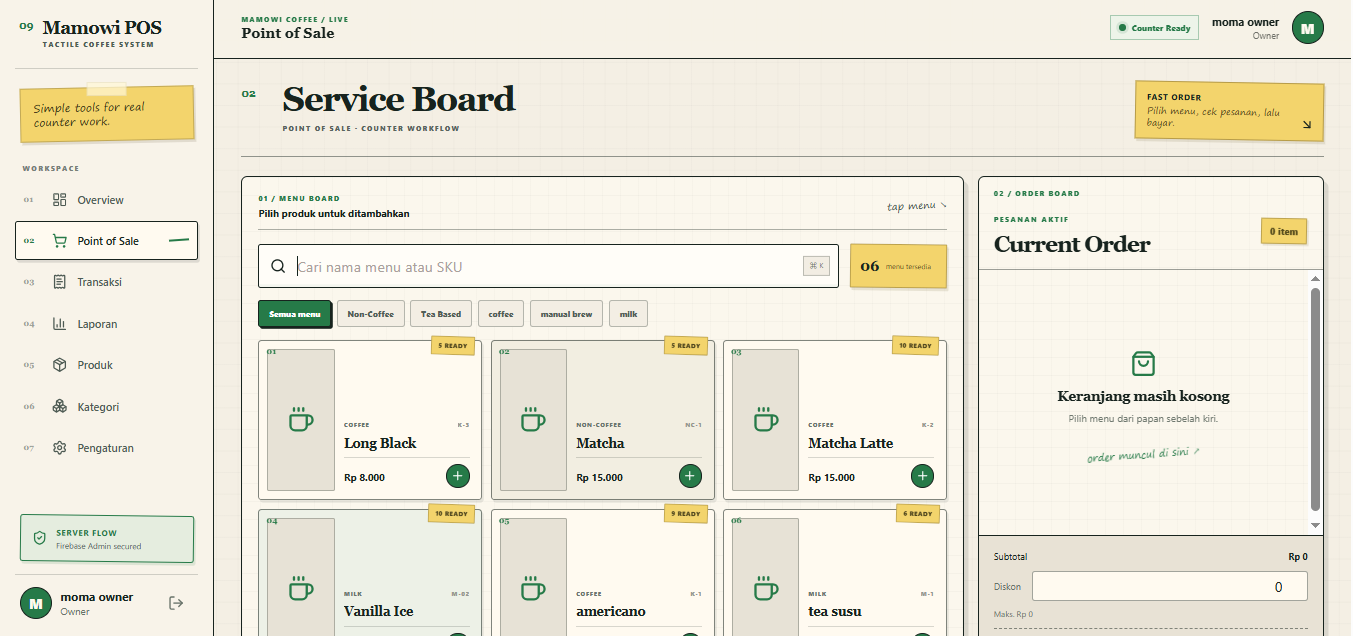Add Long Black with plus button
1353x636 pixels.
[458, 476]
